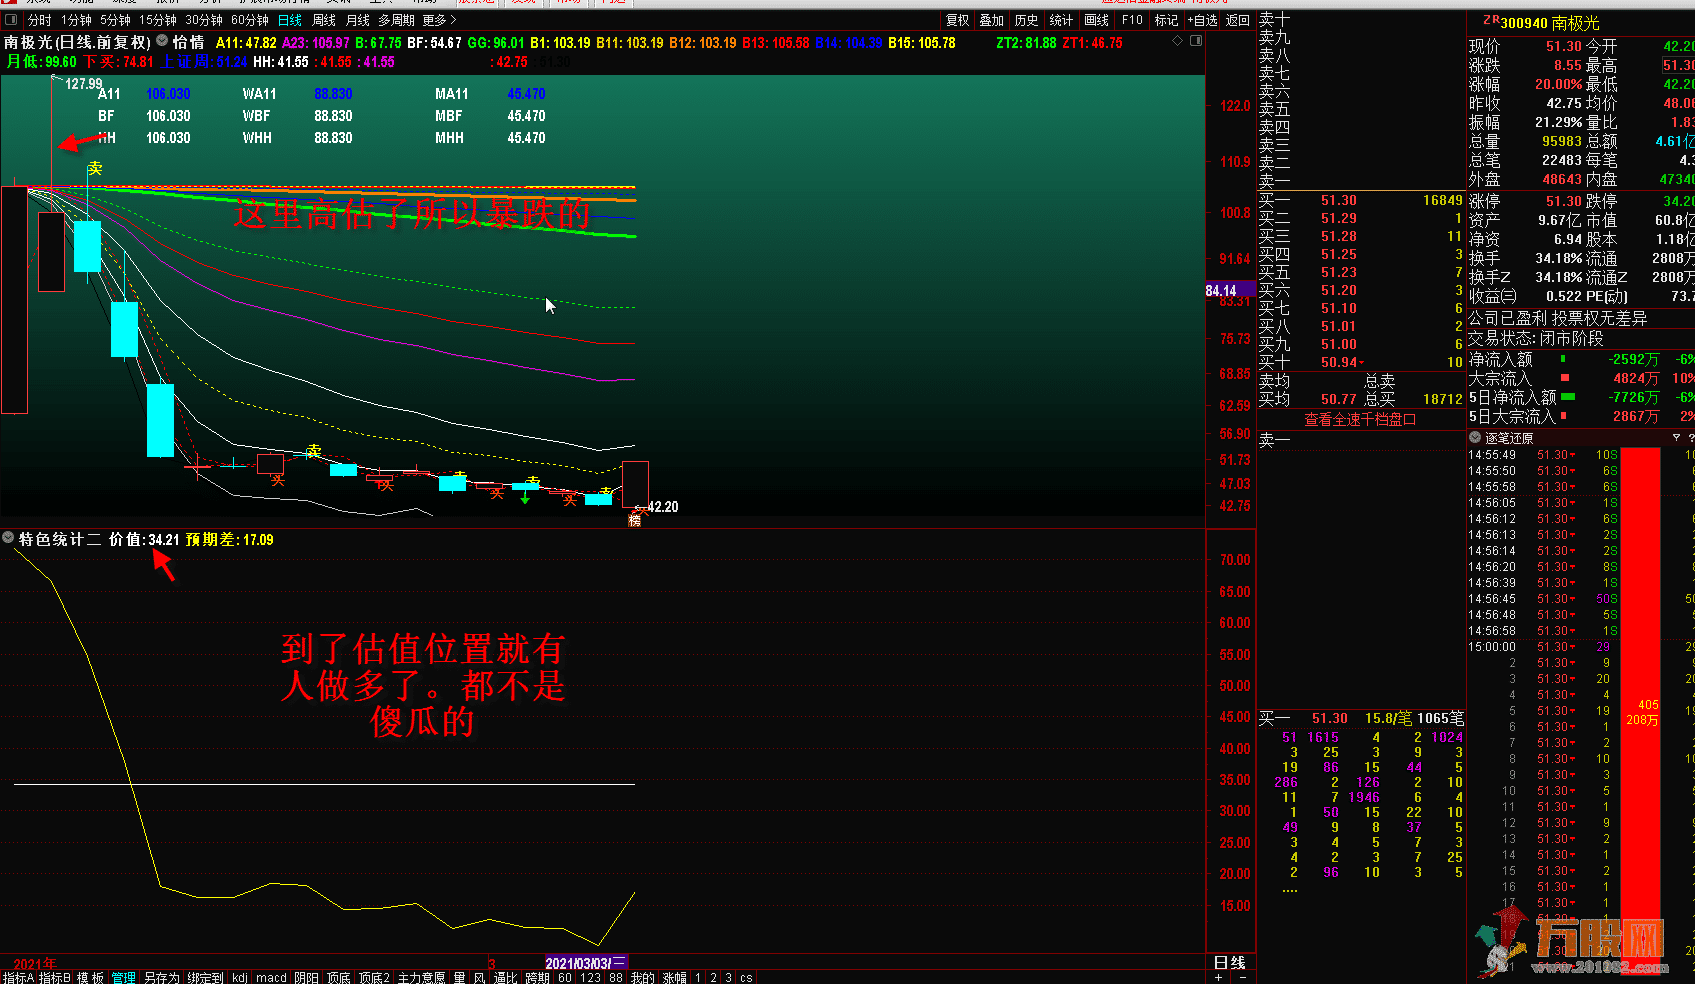
Task: Select the 阴阳 indicator tab
Action: click(x=307, y=977)
